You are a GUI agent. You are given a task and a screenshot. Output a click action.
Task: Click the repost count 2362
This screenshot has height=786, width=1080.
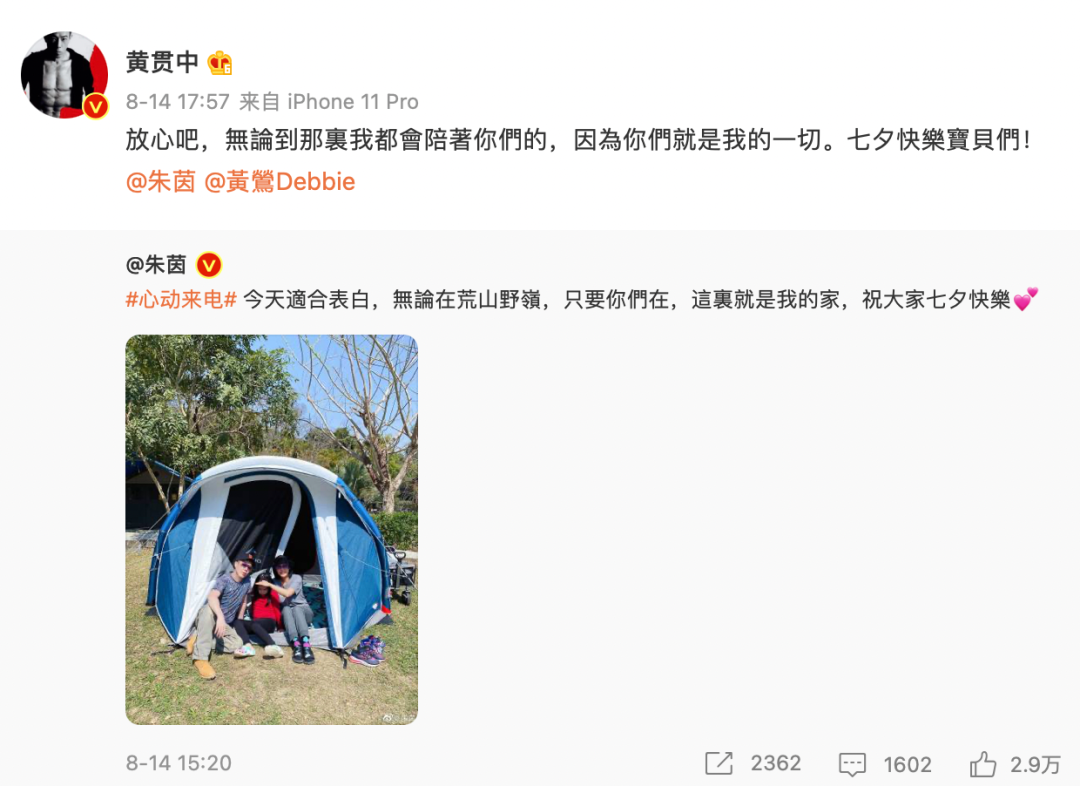point(776,763)
